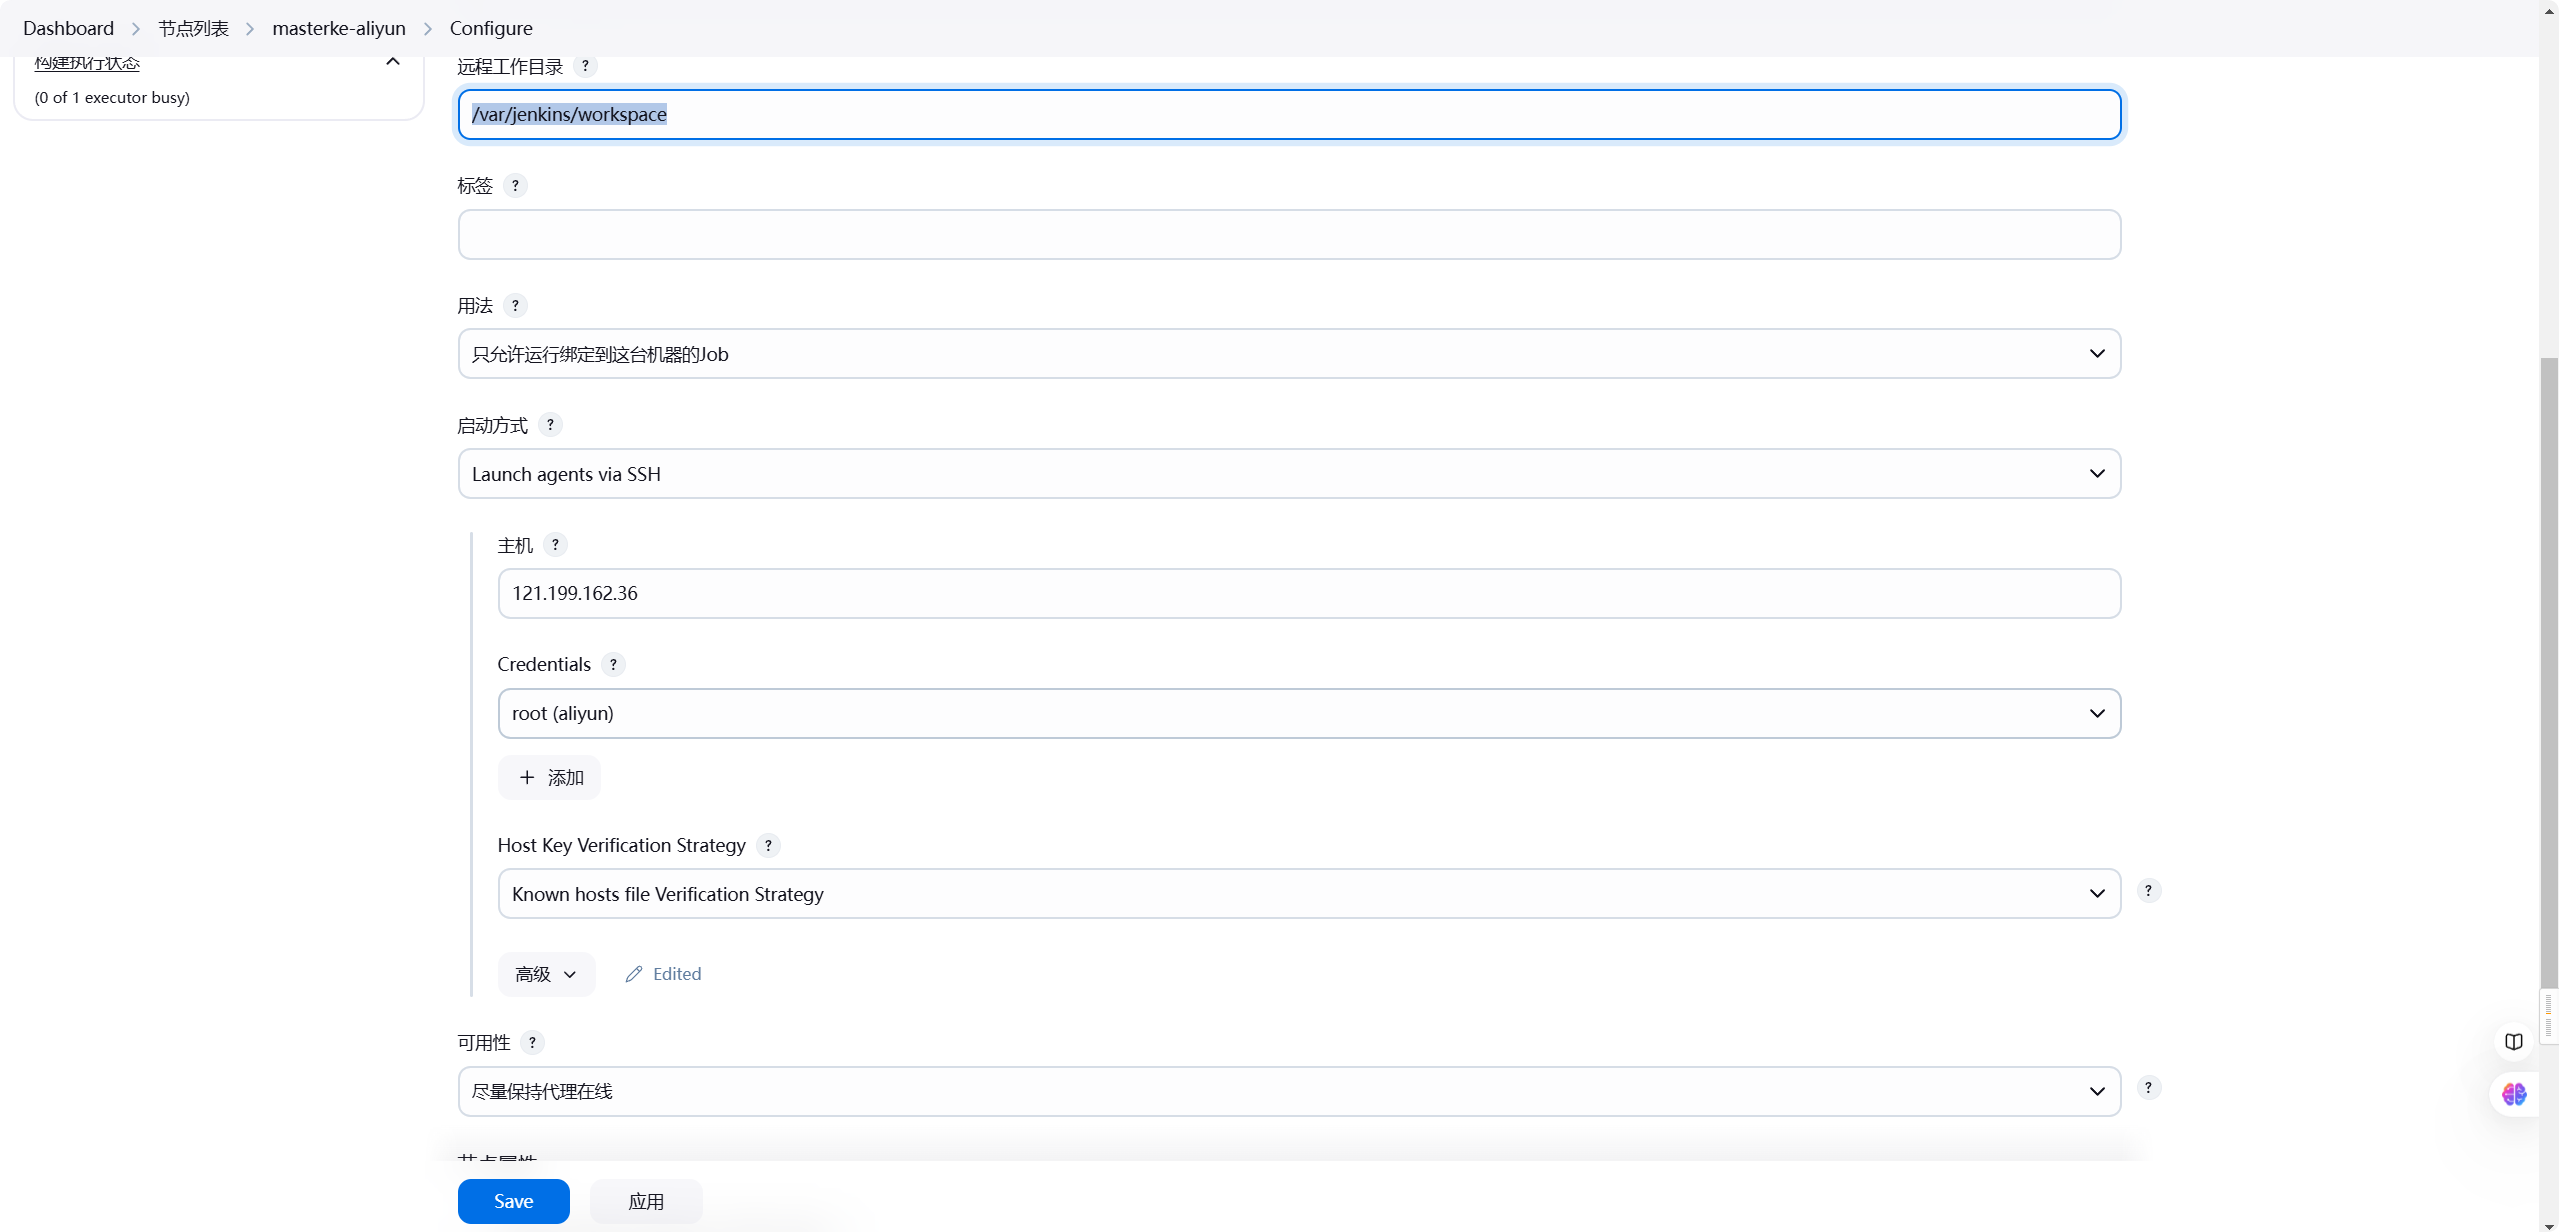Open help for 可用性 label
This screenshot has height=1232, width=2559.
coord(532,1043)
